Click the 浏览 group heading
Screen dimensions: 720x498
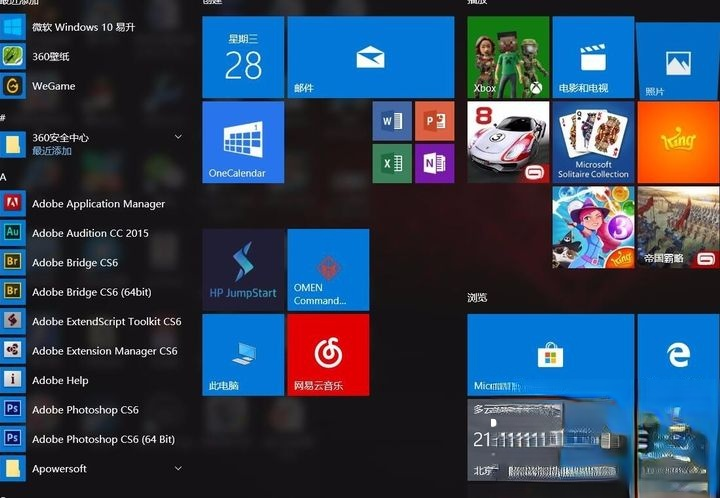477,297
